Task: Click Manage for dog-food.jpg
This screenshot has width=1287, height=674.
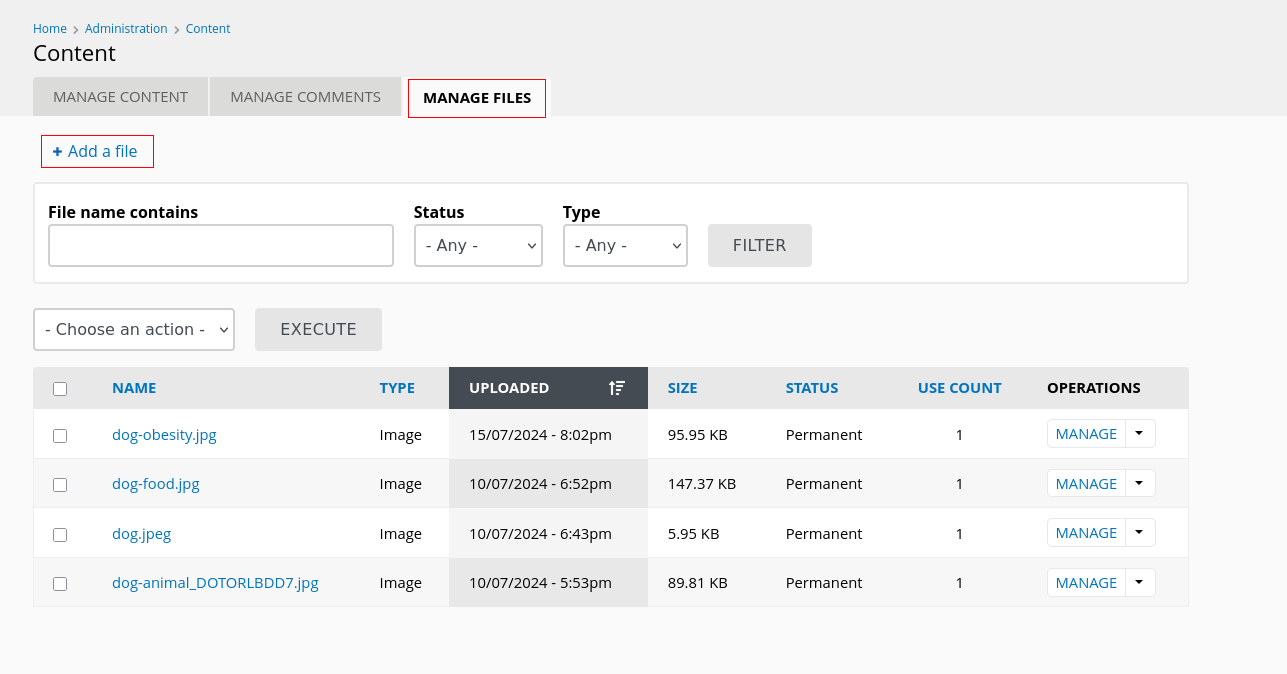Action: tap(1086, 484)
